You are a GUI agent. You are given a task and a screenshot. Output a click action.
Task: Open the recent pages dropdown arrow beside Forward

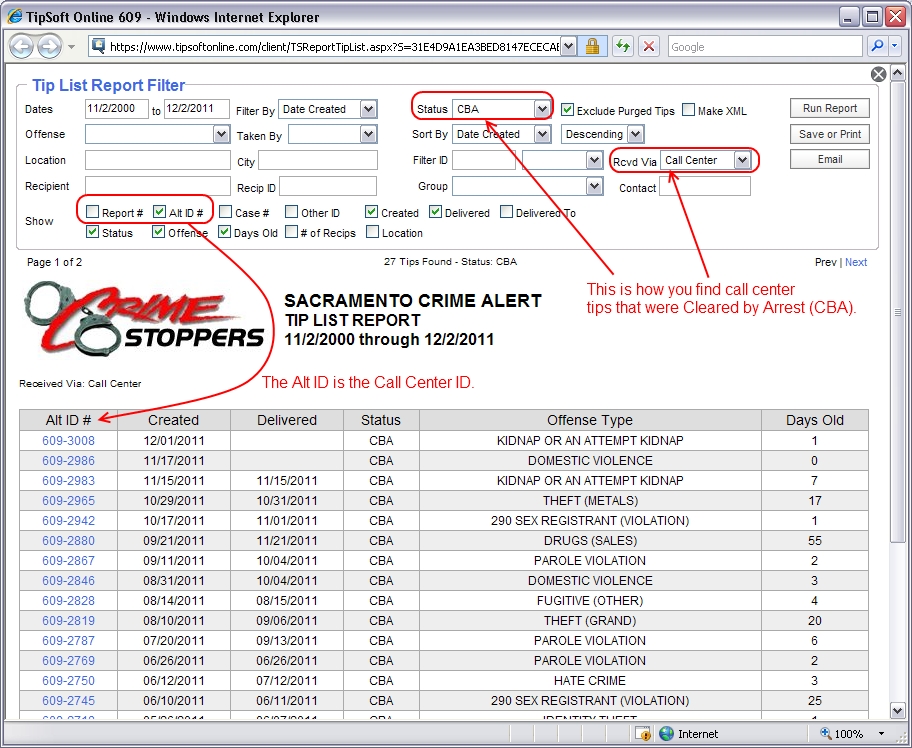click(72, 47)
